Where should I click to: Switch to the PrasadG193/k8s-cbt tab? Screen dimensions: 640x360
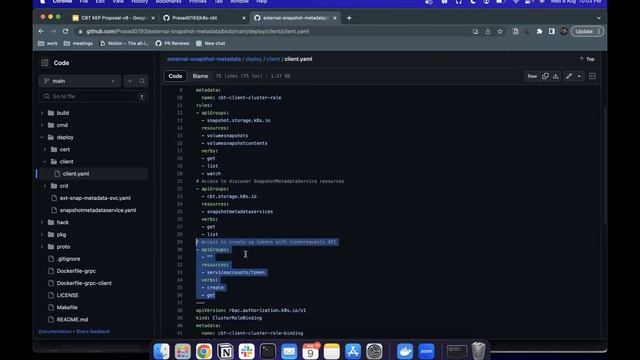coord(203,18)
